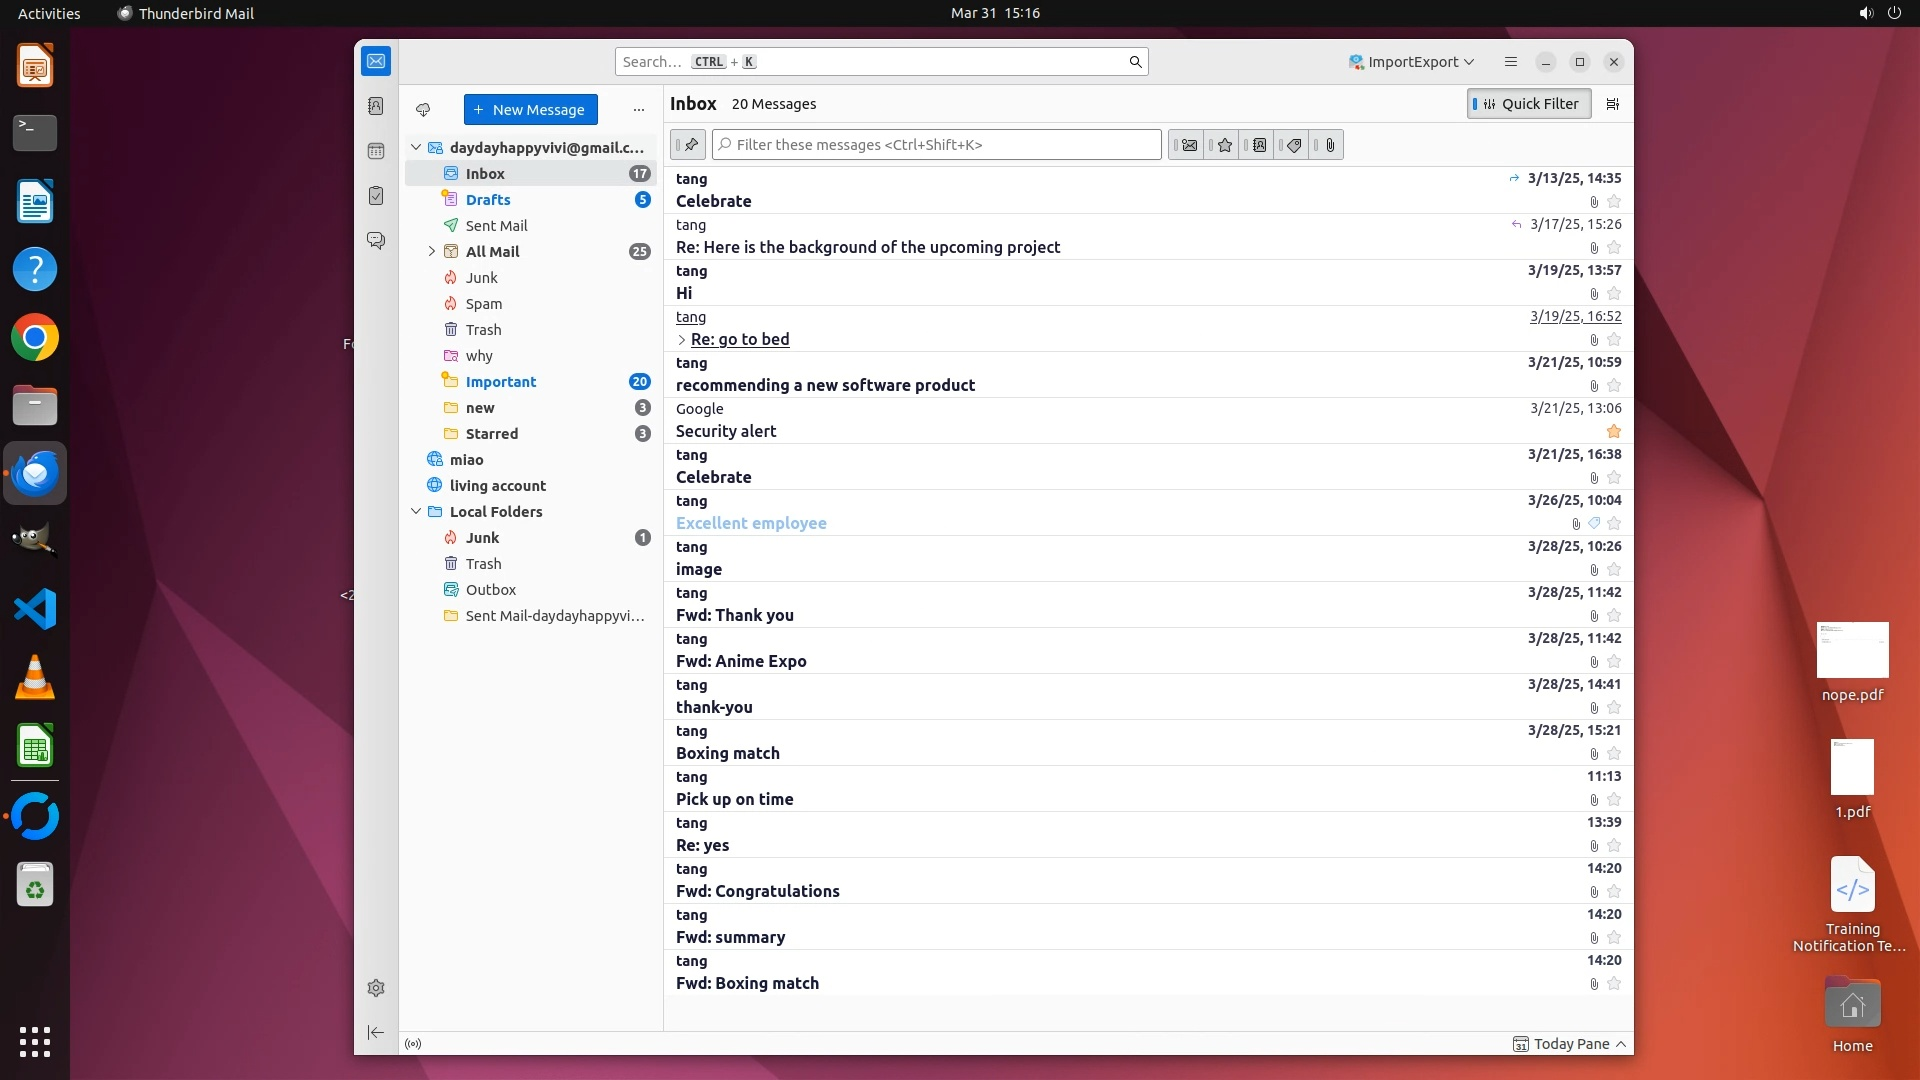
Task: Open the ImportExport dropdown
Action: 1411,62
